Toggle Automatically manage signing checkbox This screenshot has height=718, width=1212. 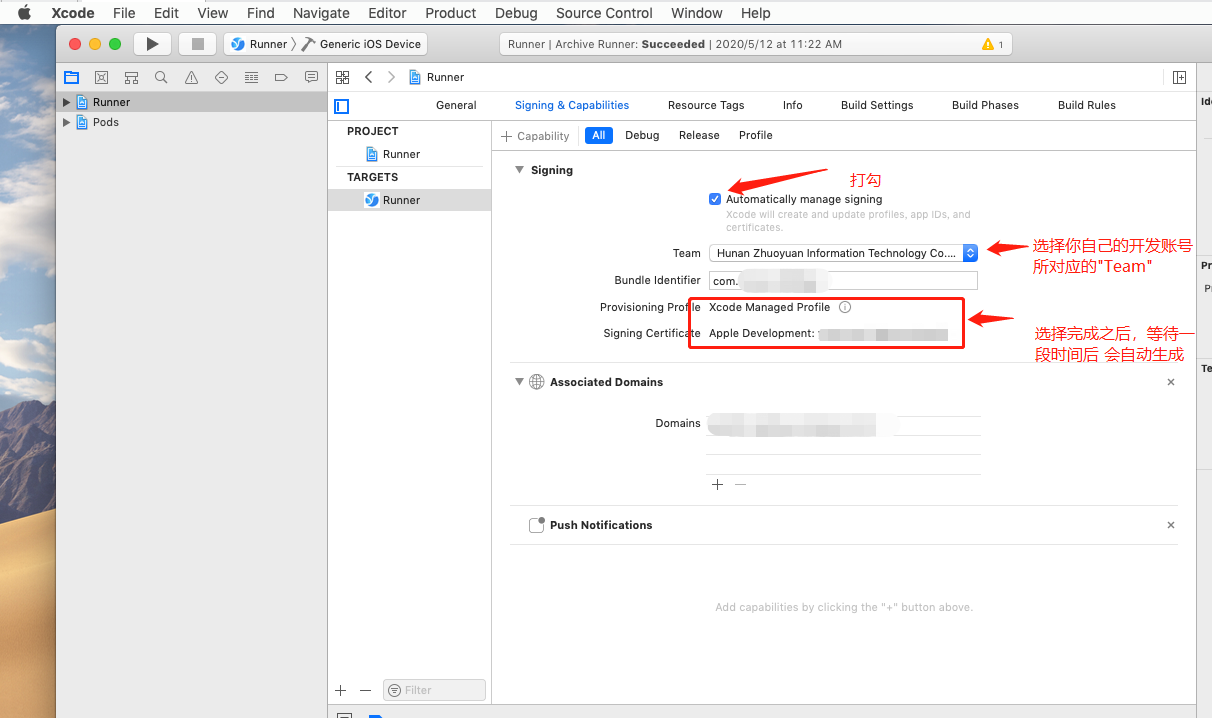click(x=715, y=199)
